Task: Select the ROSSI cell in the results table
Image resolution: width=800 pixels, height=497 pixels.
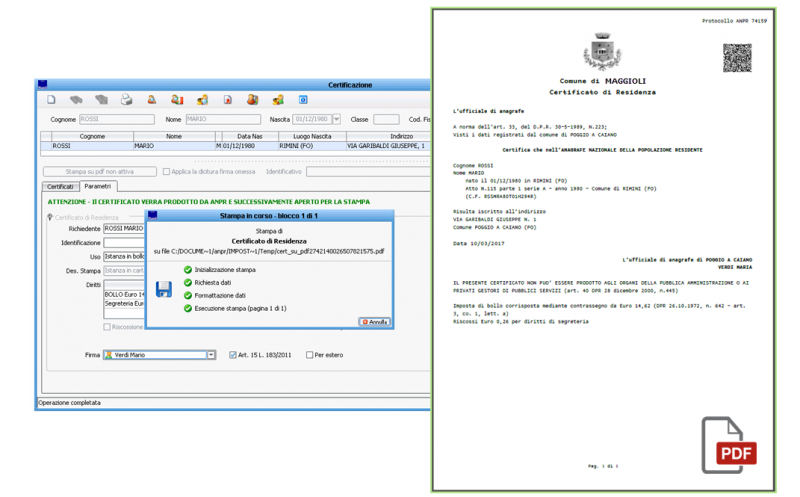Action: tap(92, 146)
